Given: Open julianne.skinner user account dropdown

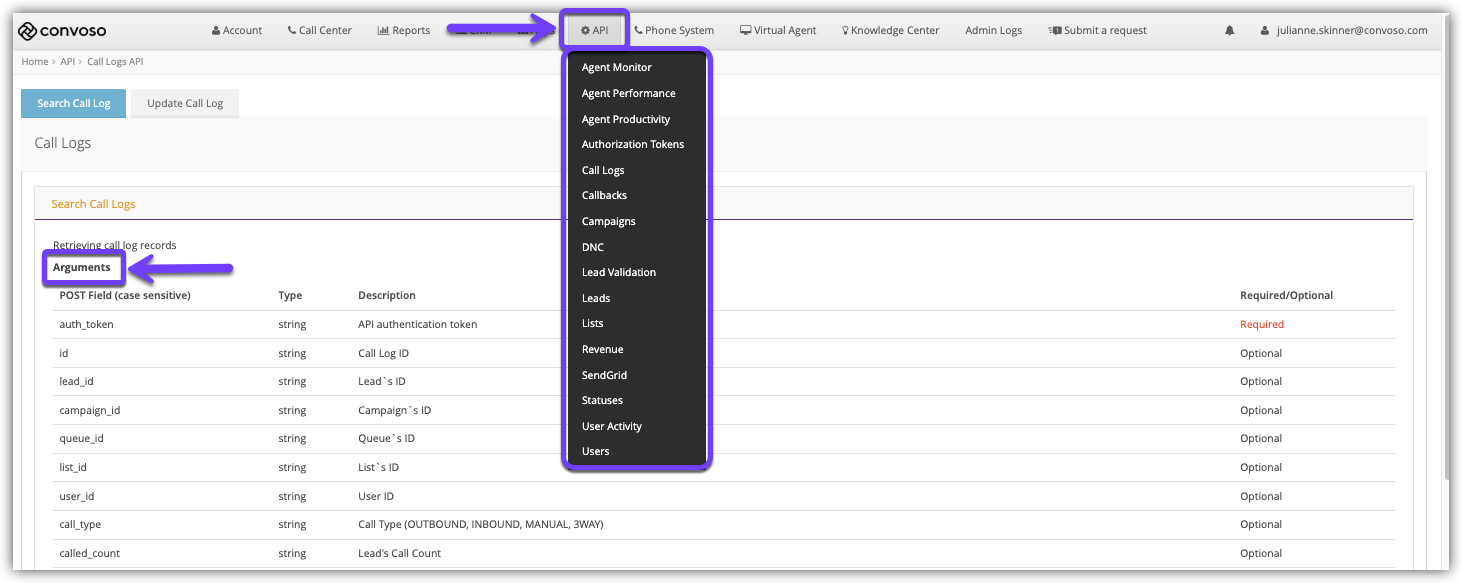Looking at the screenshot, I should (x=1344, y=31).
